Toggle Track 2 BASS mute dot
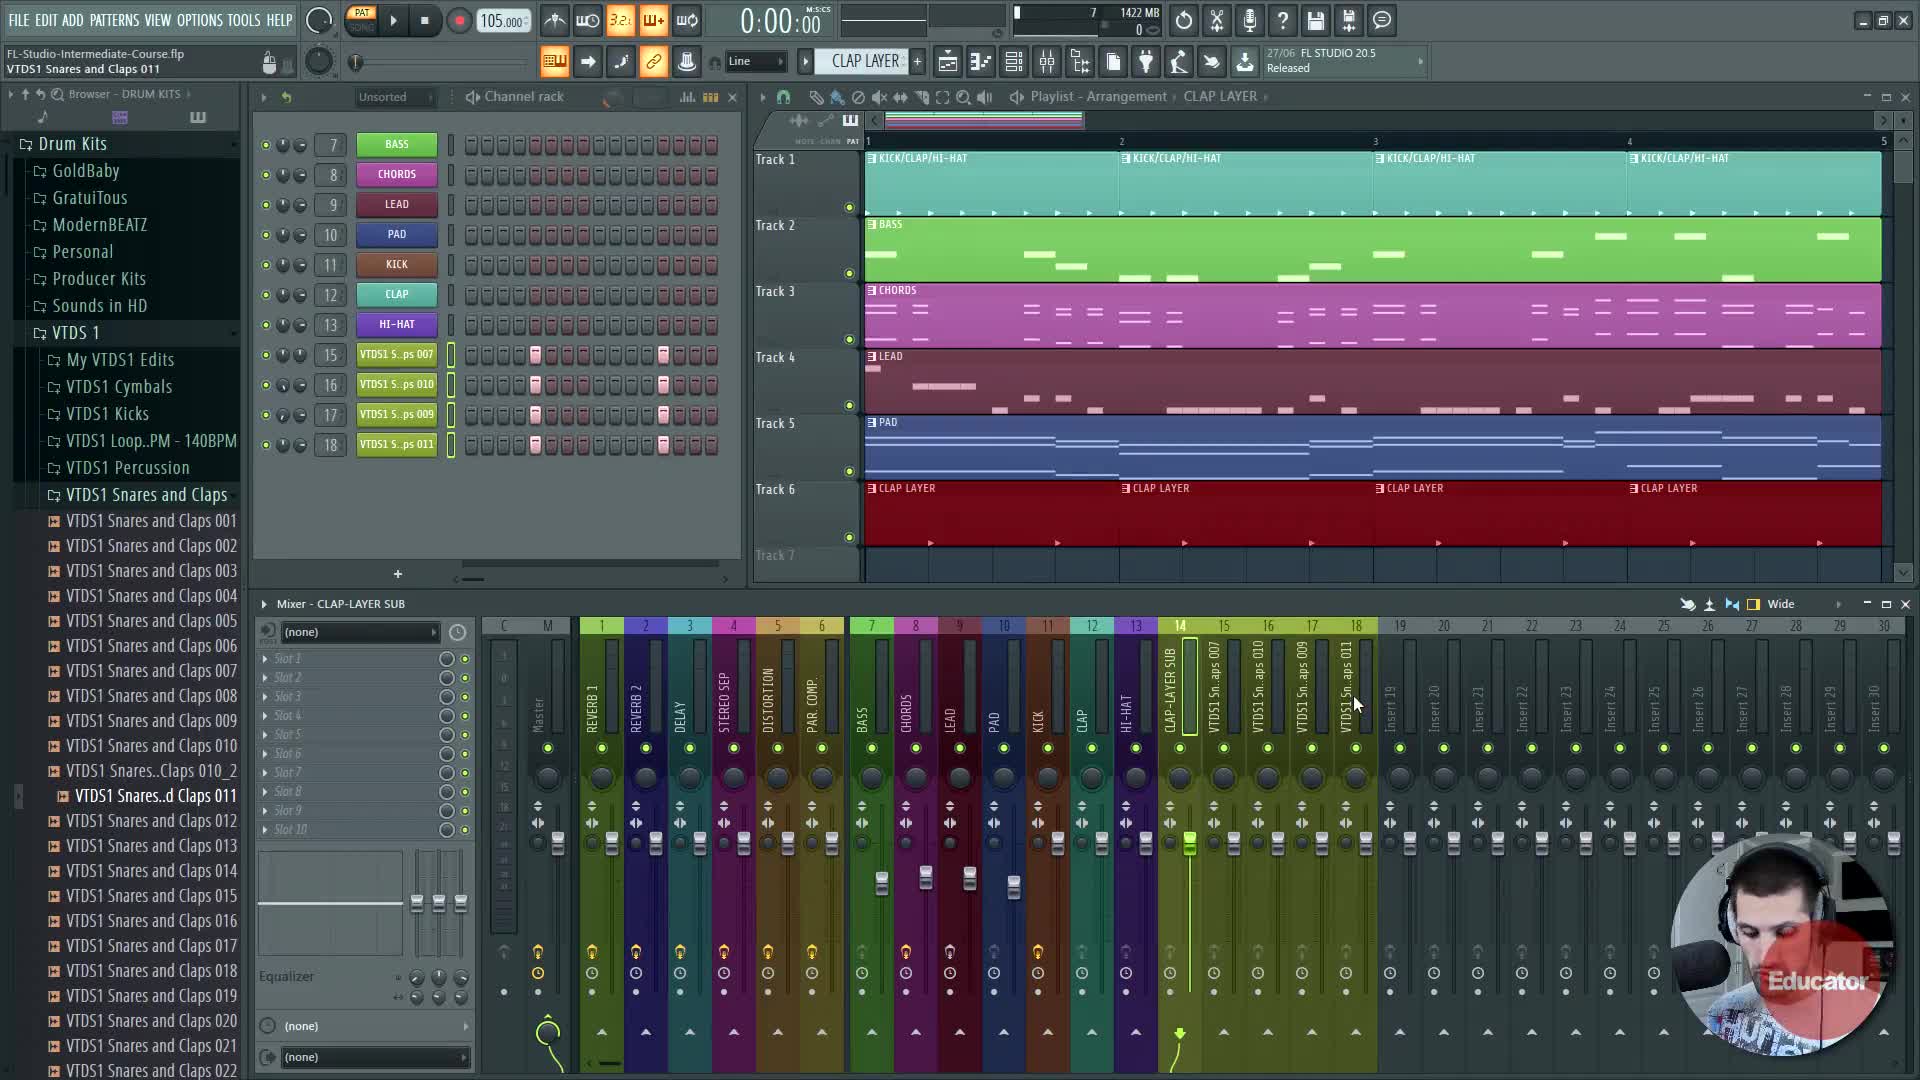Viewport: 1920px width, 1080px height. pyautogui.click(x=850, y=273)
